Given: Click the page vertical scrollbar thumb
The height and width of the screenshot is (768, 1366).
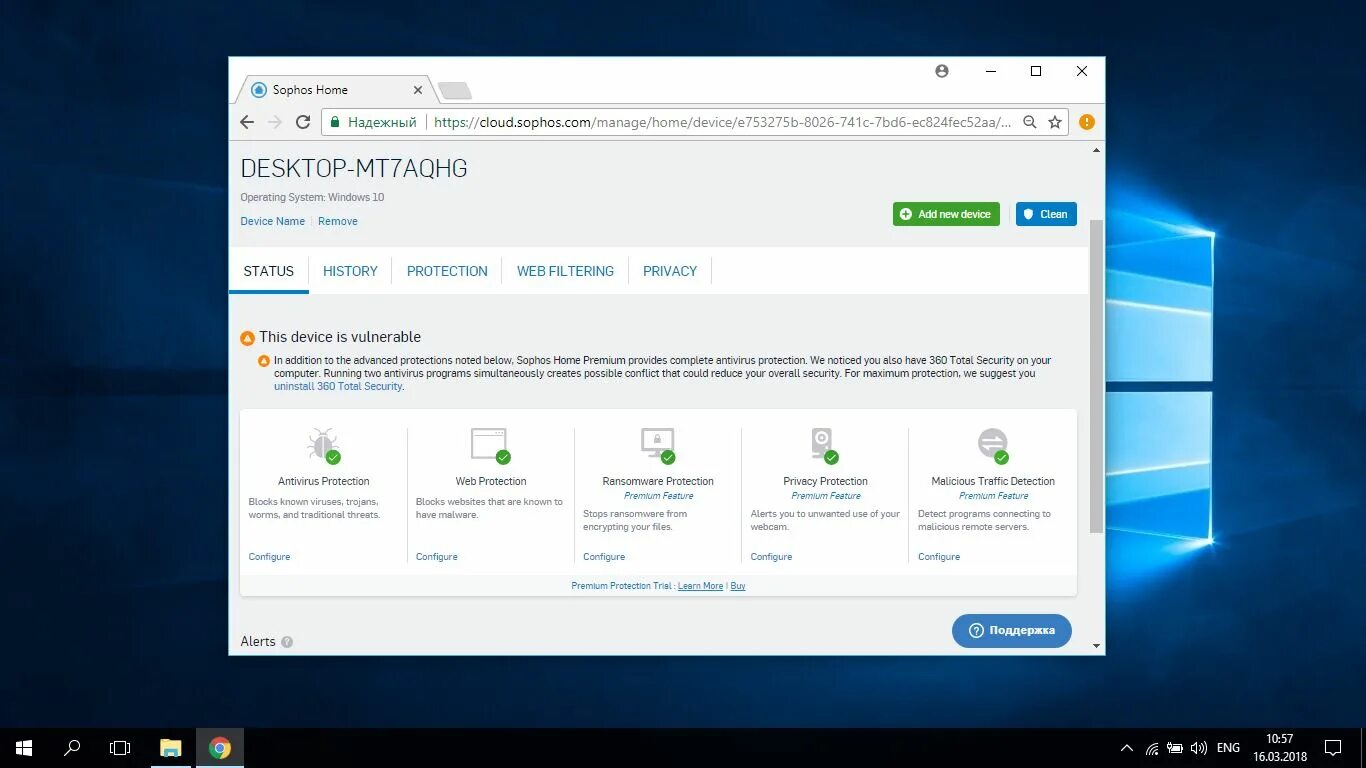Looking at the screenshot, I should click(x=1096, y=376).
